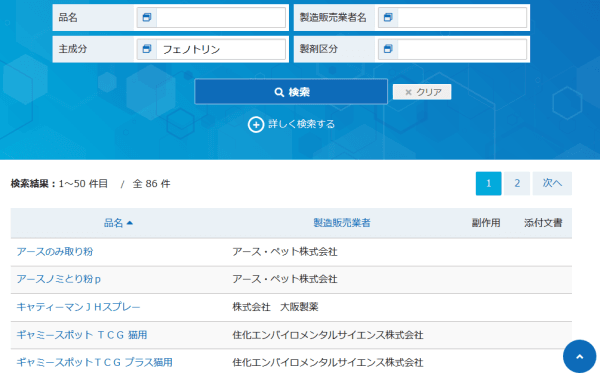Focus the 製剤区分 text input
Viewport: 600px width, 376px height.
pyautogui.click(x=462, y=49)
